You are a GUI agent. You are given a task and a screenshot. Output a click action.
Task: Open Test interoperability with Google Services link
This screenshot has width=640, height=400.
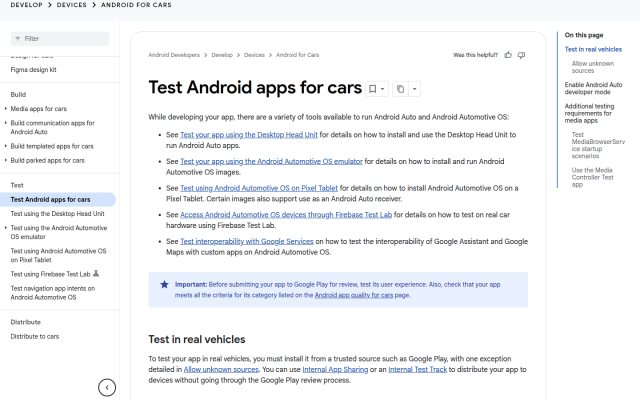247,241
